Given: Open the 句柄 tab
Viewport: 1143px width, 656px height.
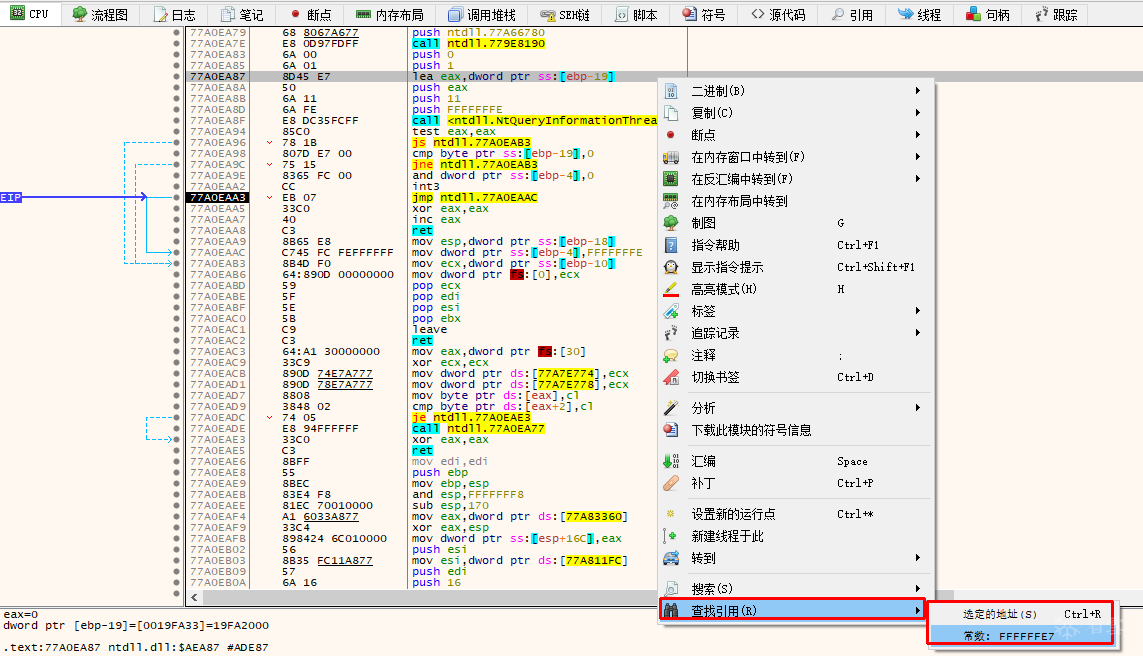Looking at the screenshot, I should 988,14.
